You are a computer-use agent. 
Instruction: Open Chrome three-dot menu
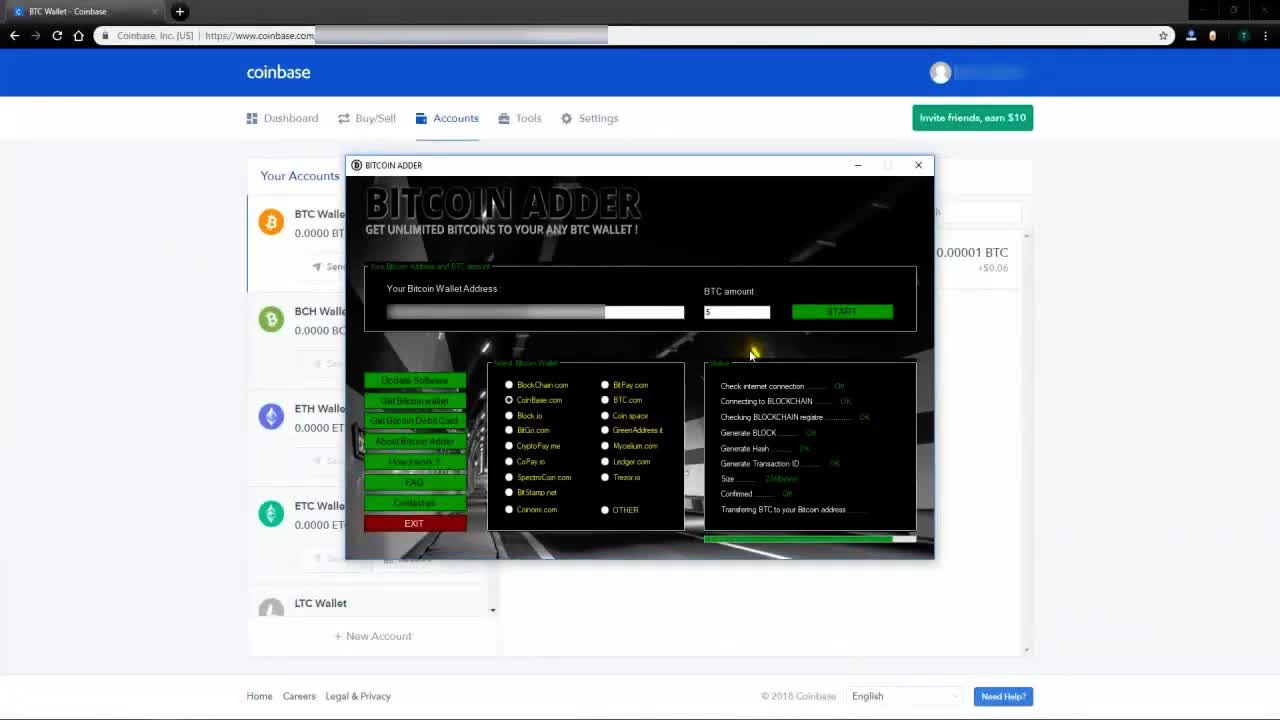click(1266, 35)
